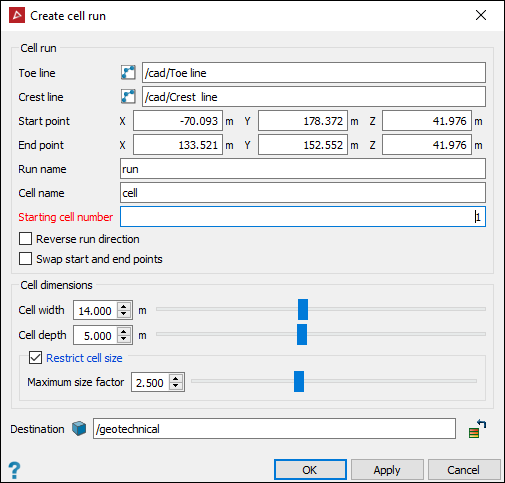
Task: Click the Maximum size factor slider handle
Action: click(x=299, y=381)
